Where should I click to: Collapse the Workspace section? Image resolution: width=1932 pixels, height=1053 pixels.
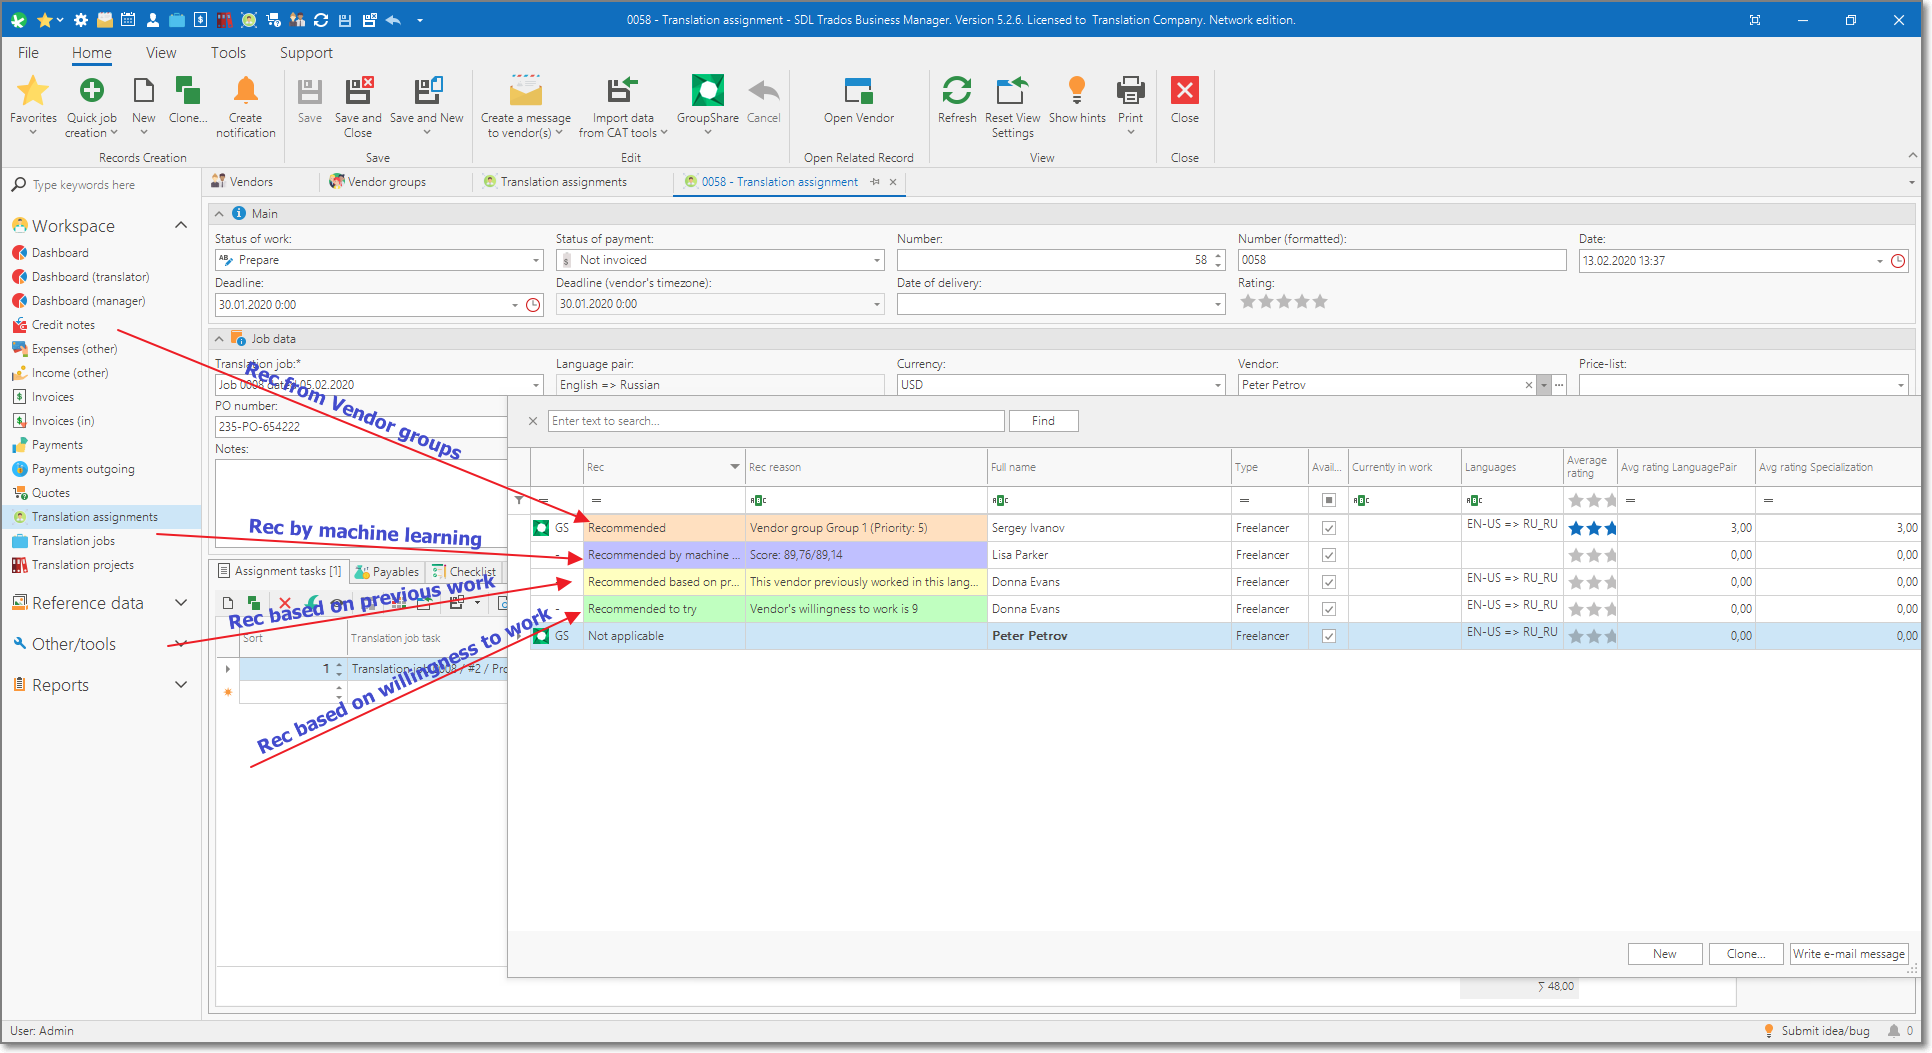coord(181,225)
